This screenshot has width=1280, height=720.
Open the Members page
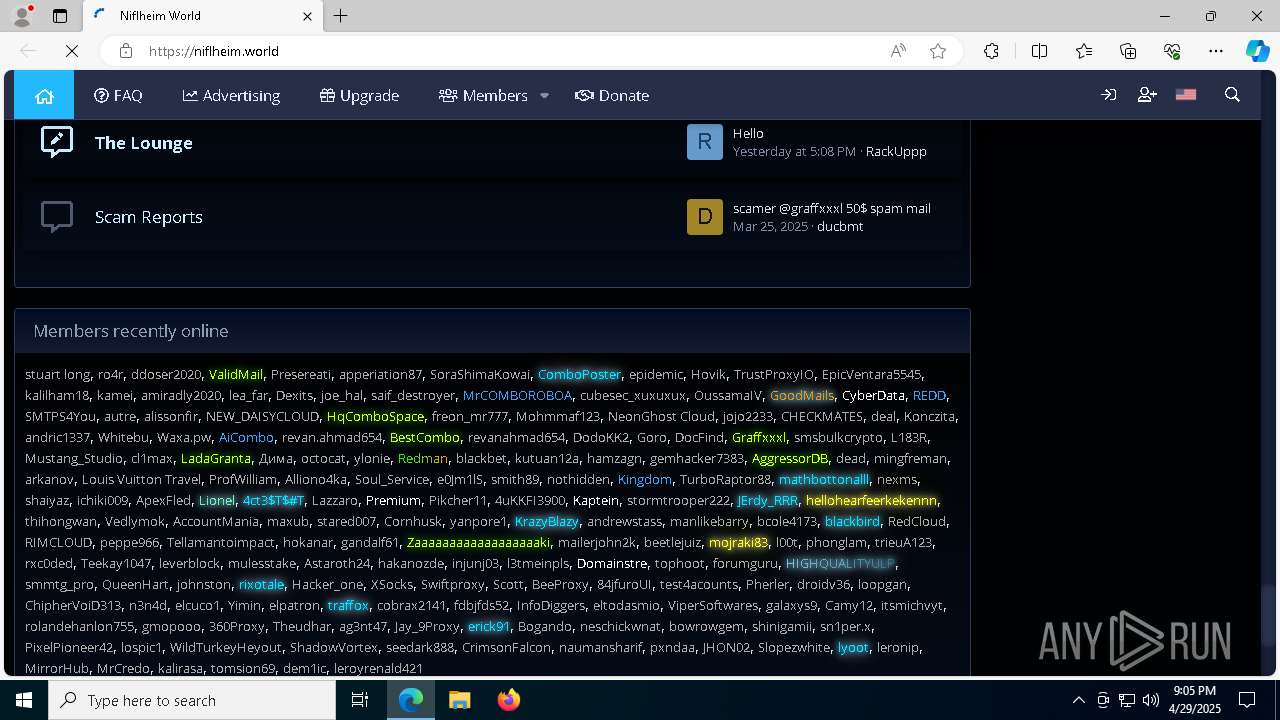coord(483,95)
